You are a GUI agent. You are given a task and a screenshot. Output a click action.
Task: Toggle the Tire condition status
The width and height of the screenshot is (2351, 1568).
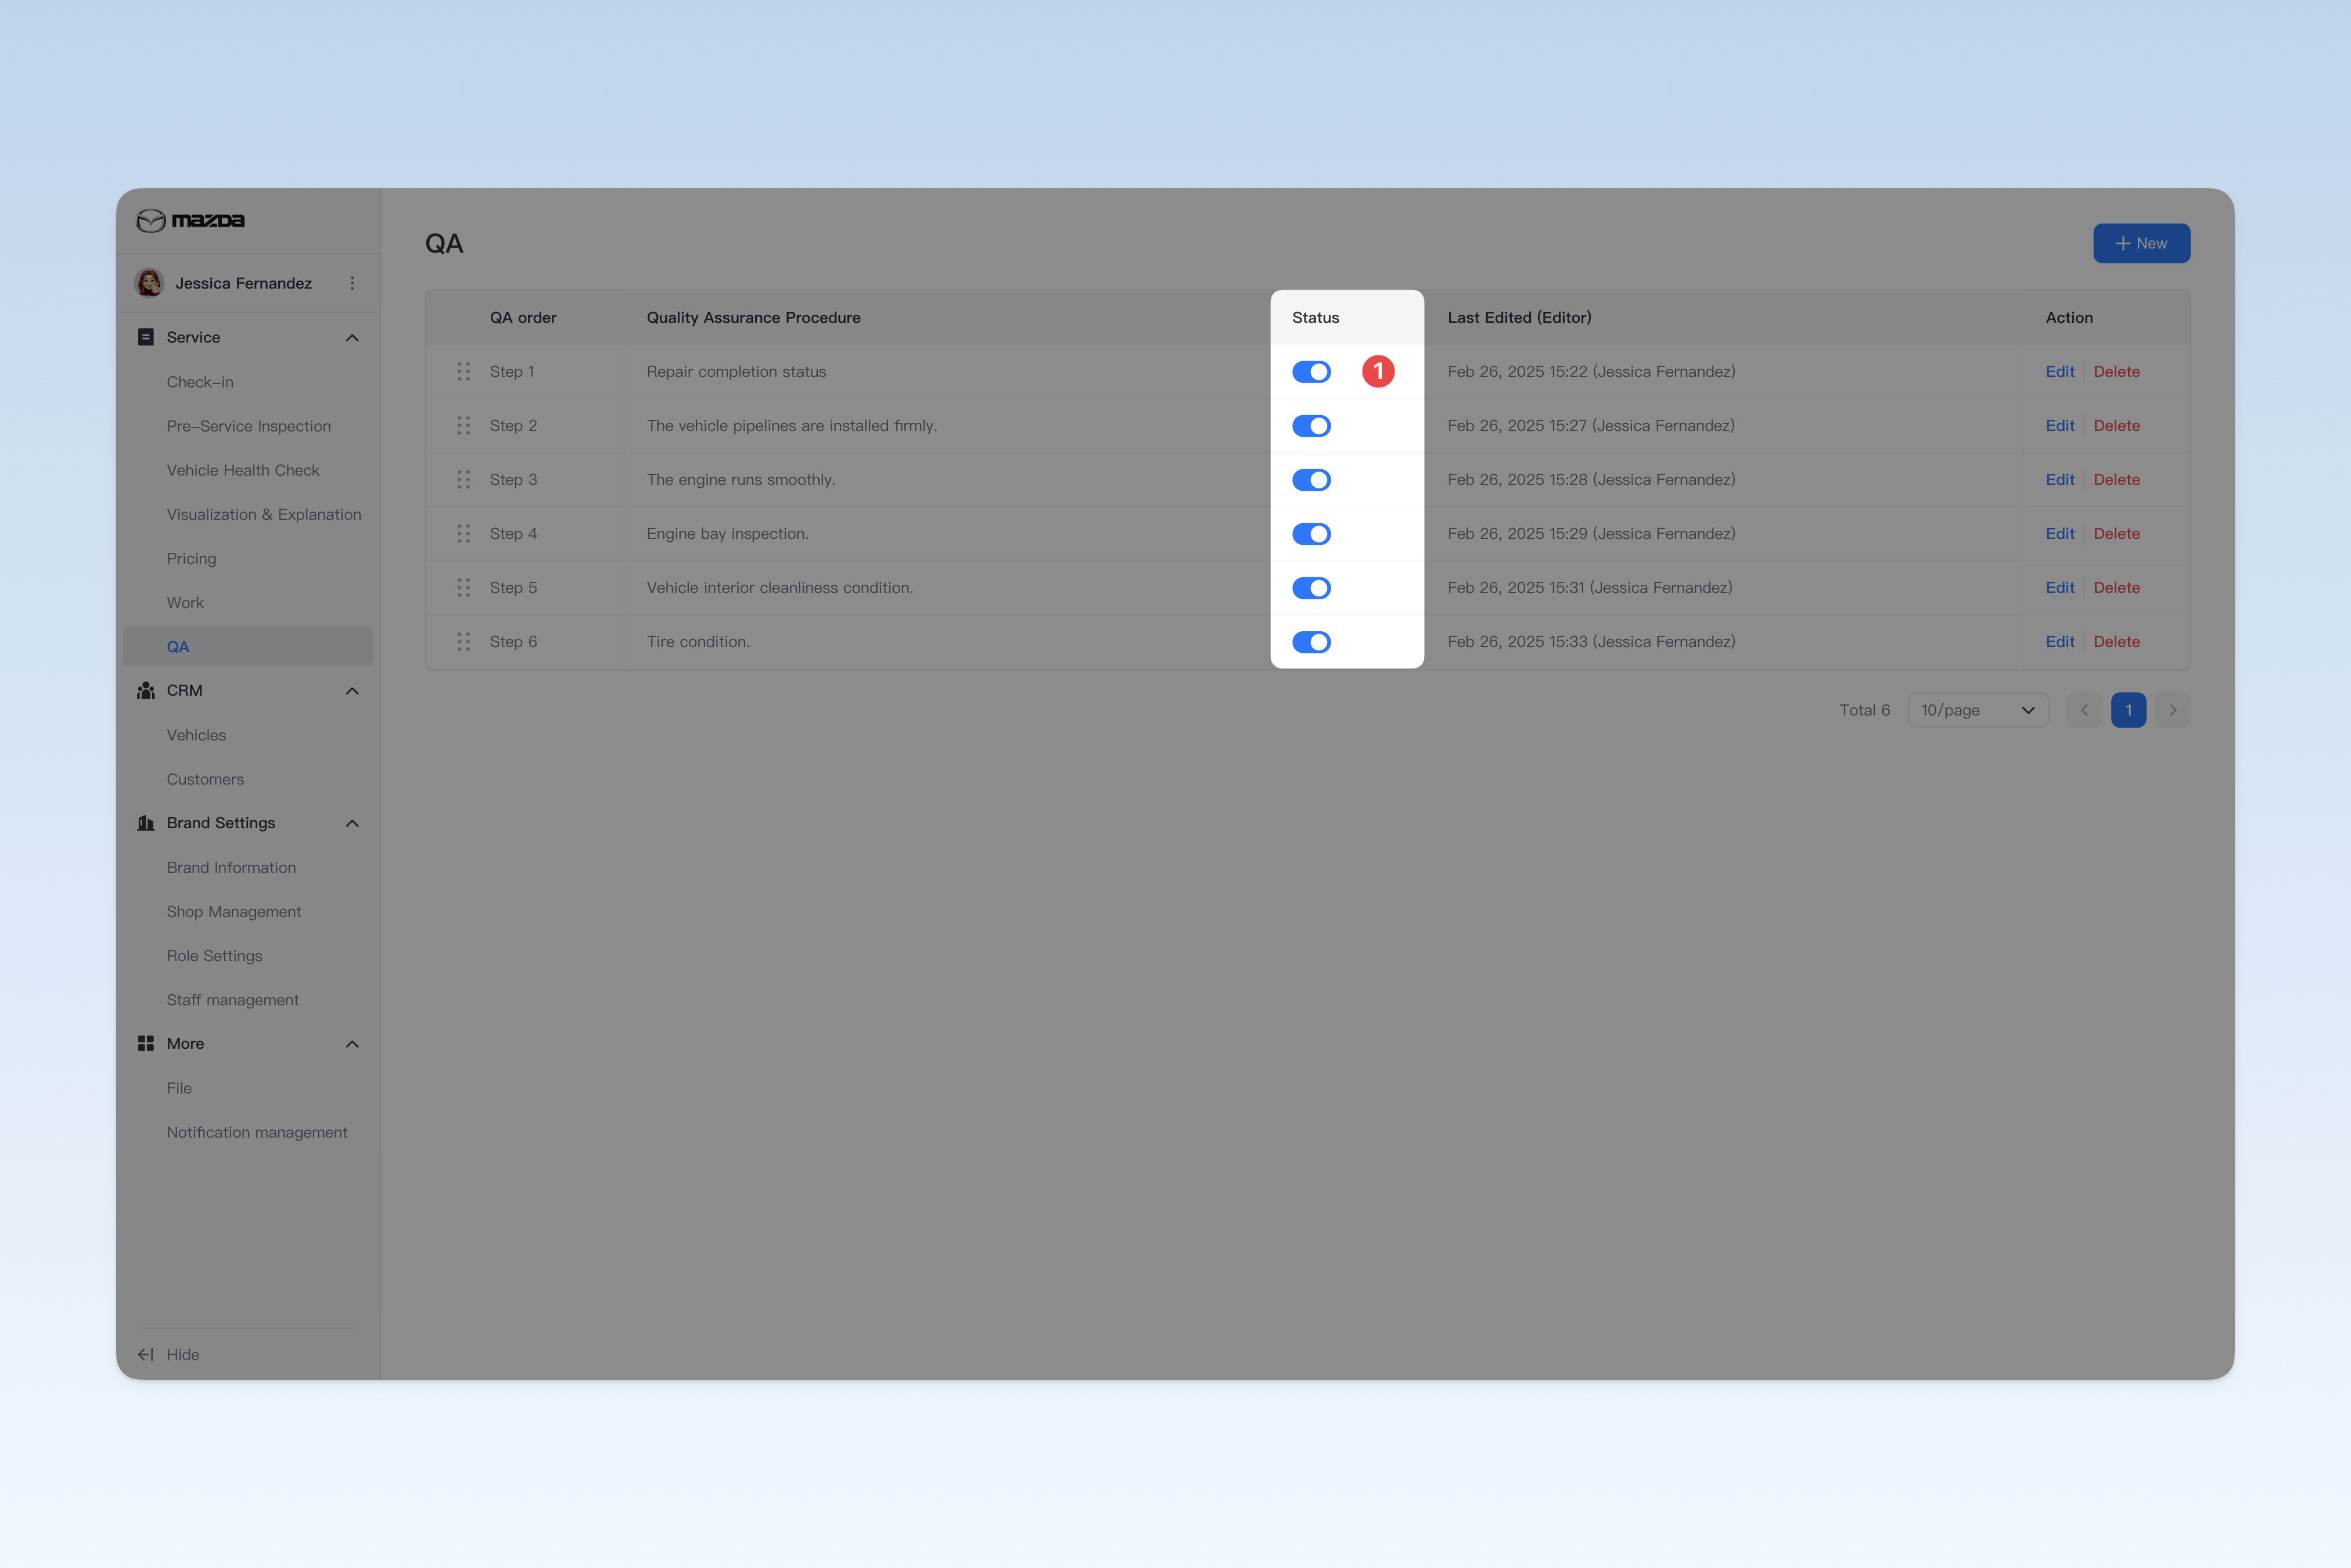click(x=1311, y=642)
